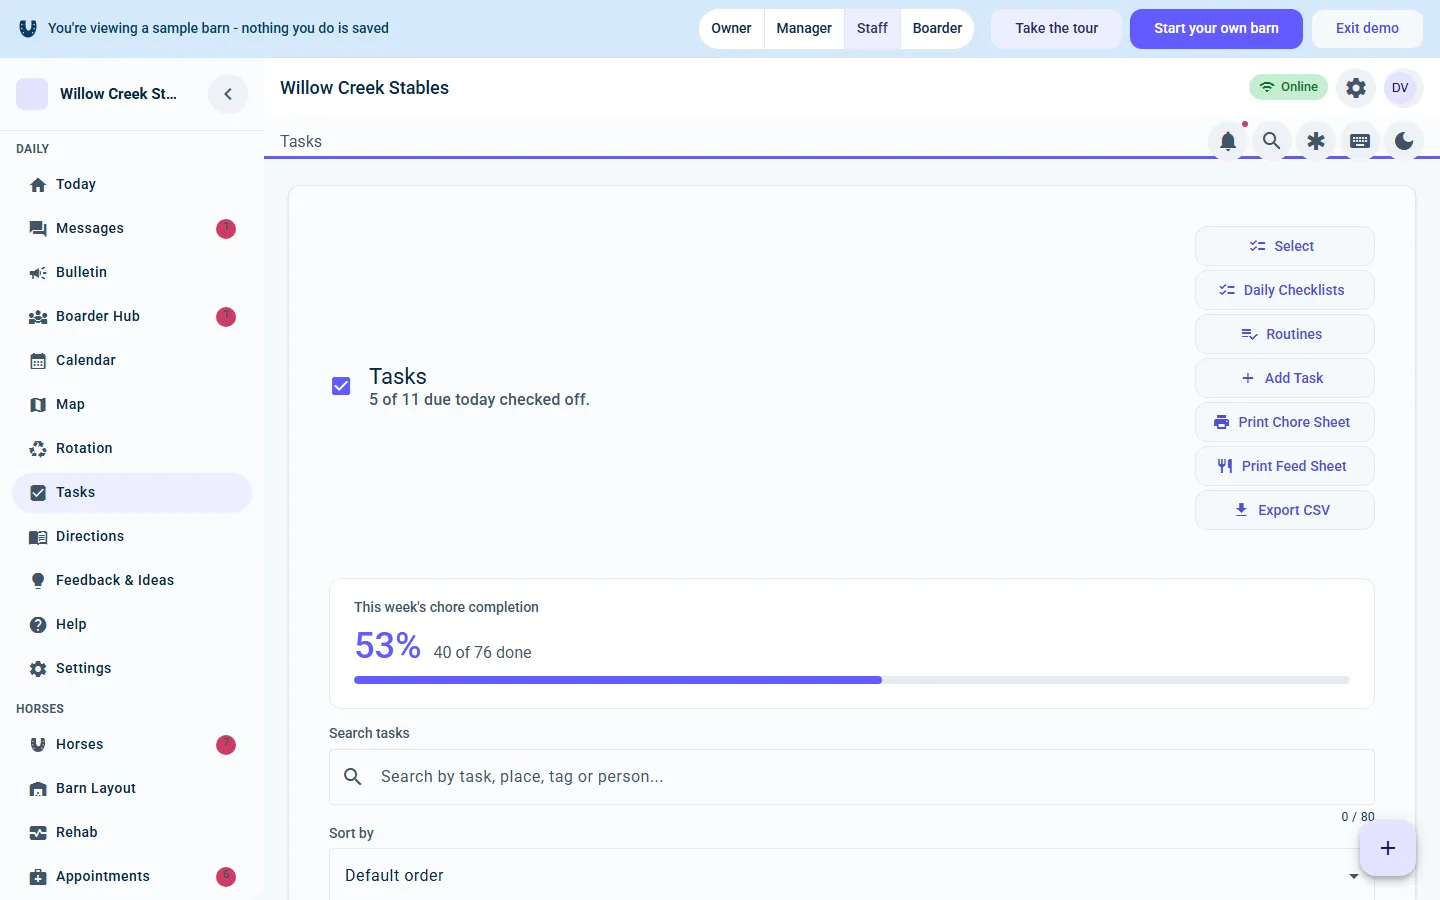1440x900 pixels.
Task: Collapse the sidebar with the chevron
Action: point(228,94)
